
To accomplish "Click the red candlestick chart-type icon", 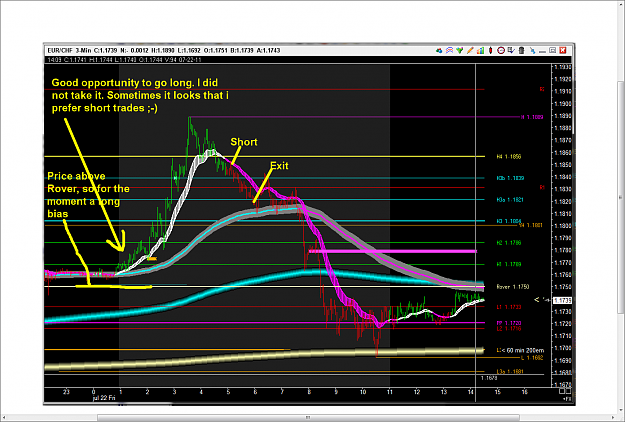I will (491, 51).
